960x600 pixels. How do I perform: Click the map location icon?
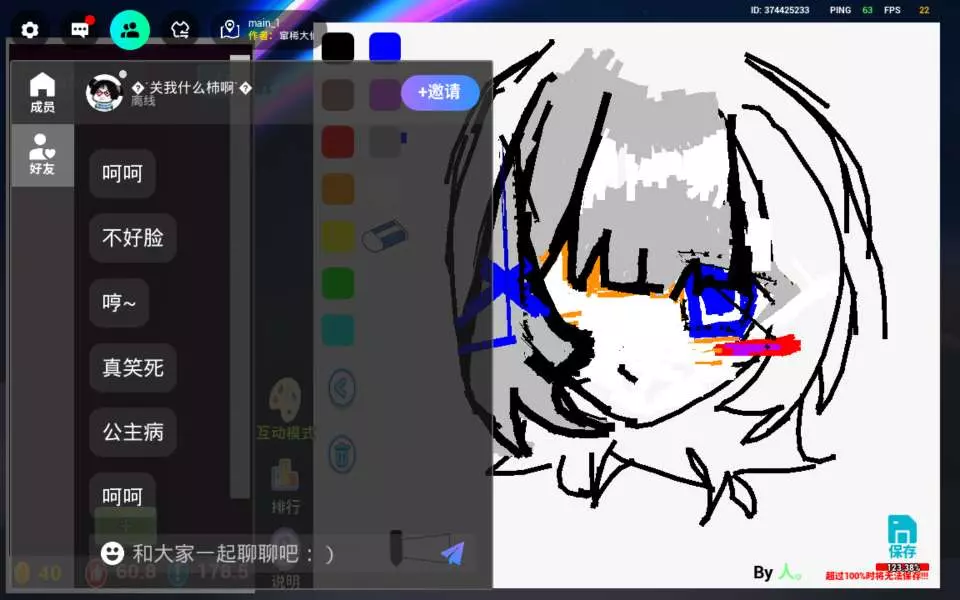coord(230,30)
